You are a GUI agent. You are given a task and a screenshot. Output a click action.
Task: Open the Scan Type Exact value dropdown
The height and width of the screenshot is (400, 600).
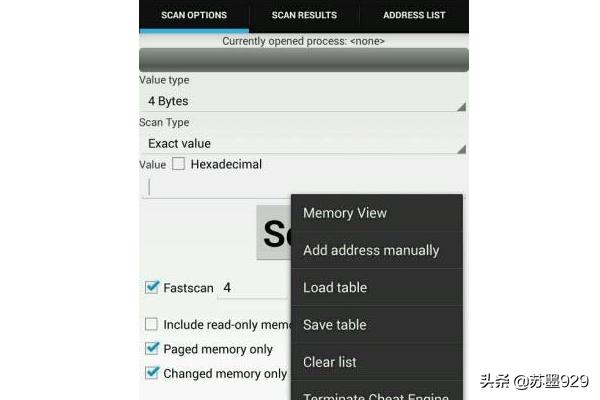pyautogui.click(x=303, y=144)
